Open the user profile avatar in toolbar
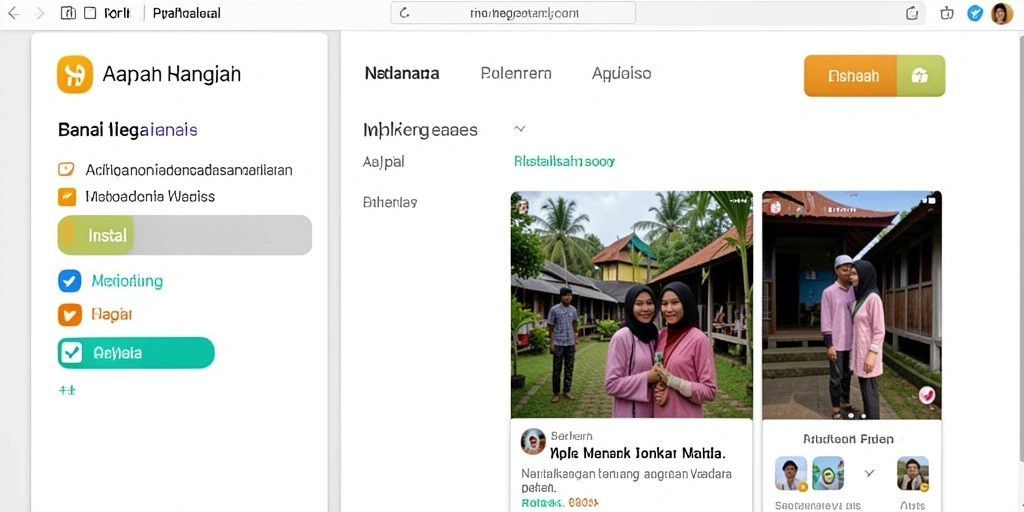 click(x=1002, y=13)
